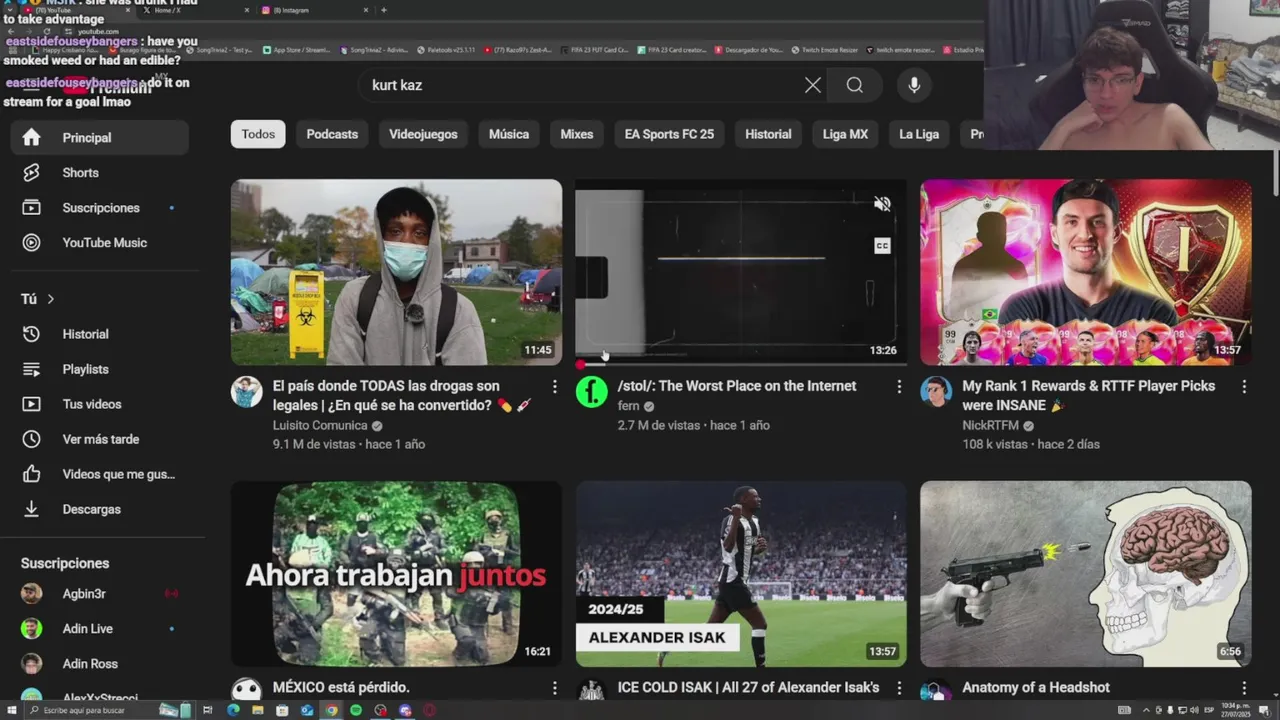Select the Videojuegos filter chip
The width and height of the screenshot is (1280, 720).
(x=423, y=134)
